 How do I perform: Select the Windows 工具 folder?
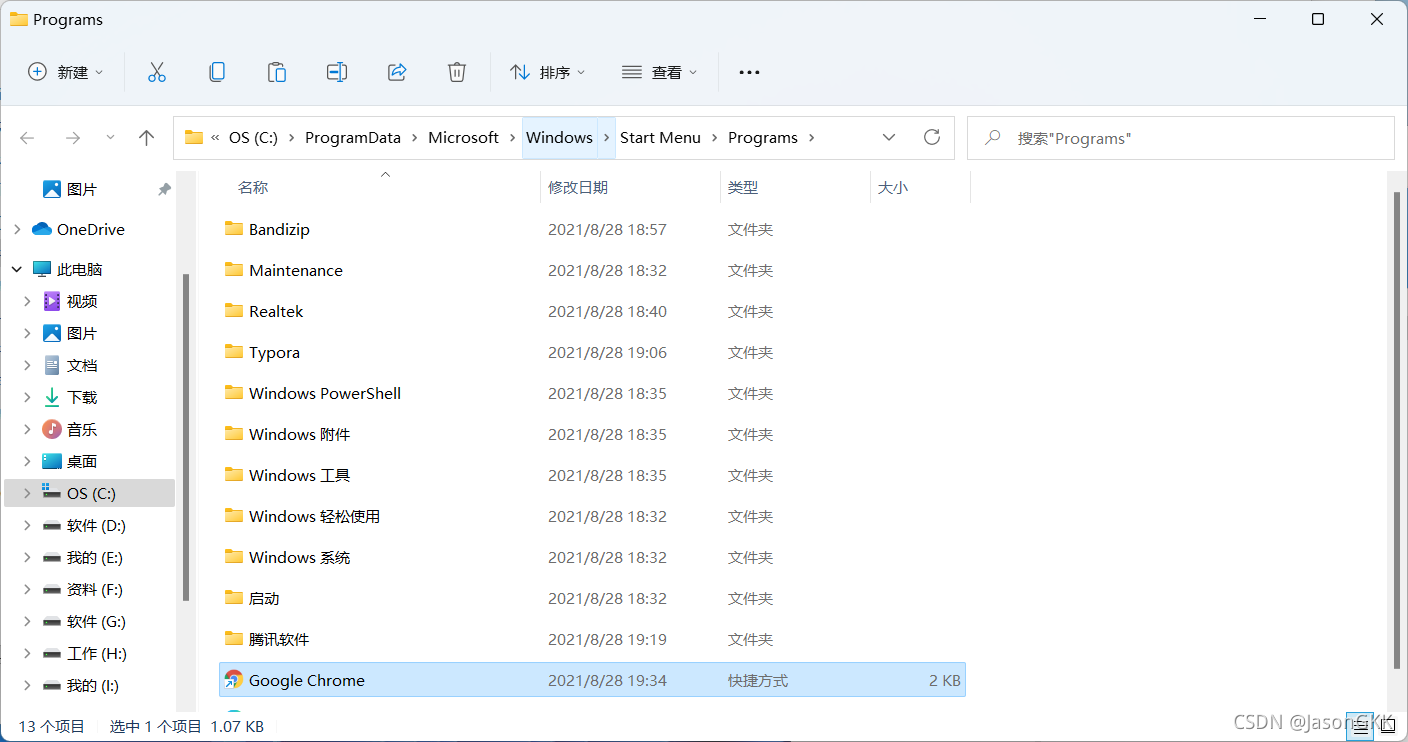pos(592,475)
